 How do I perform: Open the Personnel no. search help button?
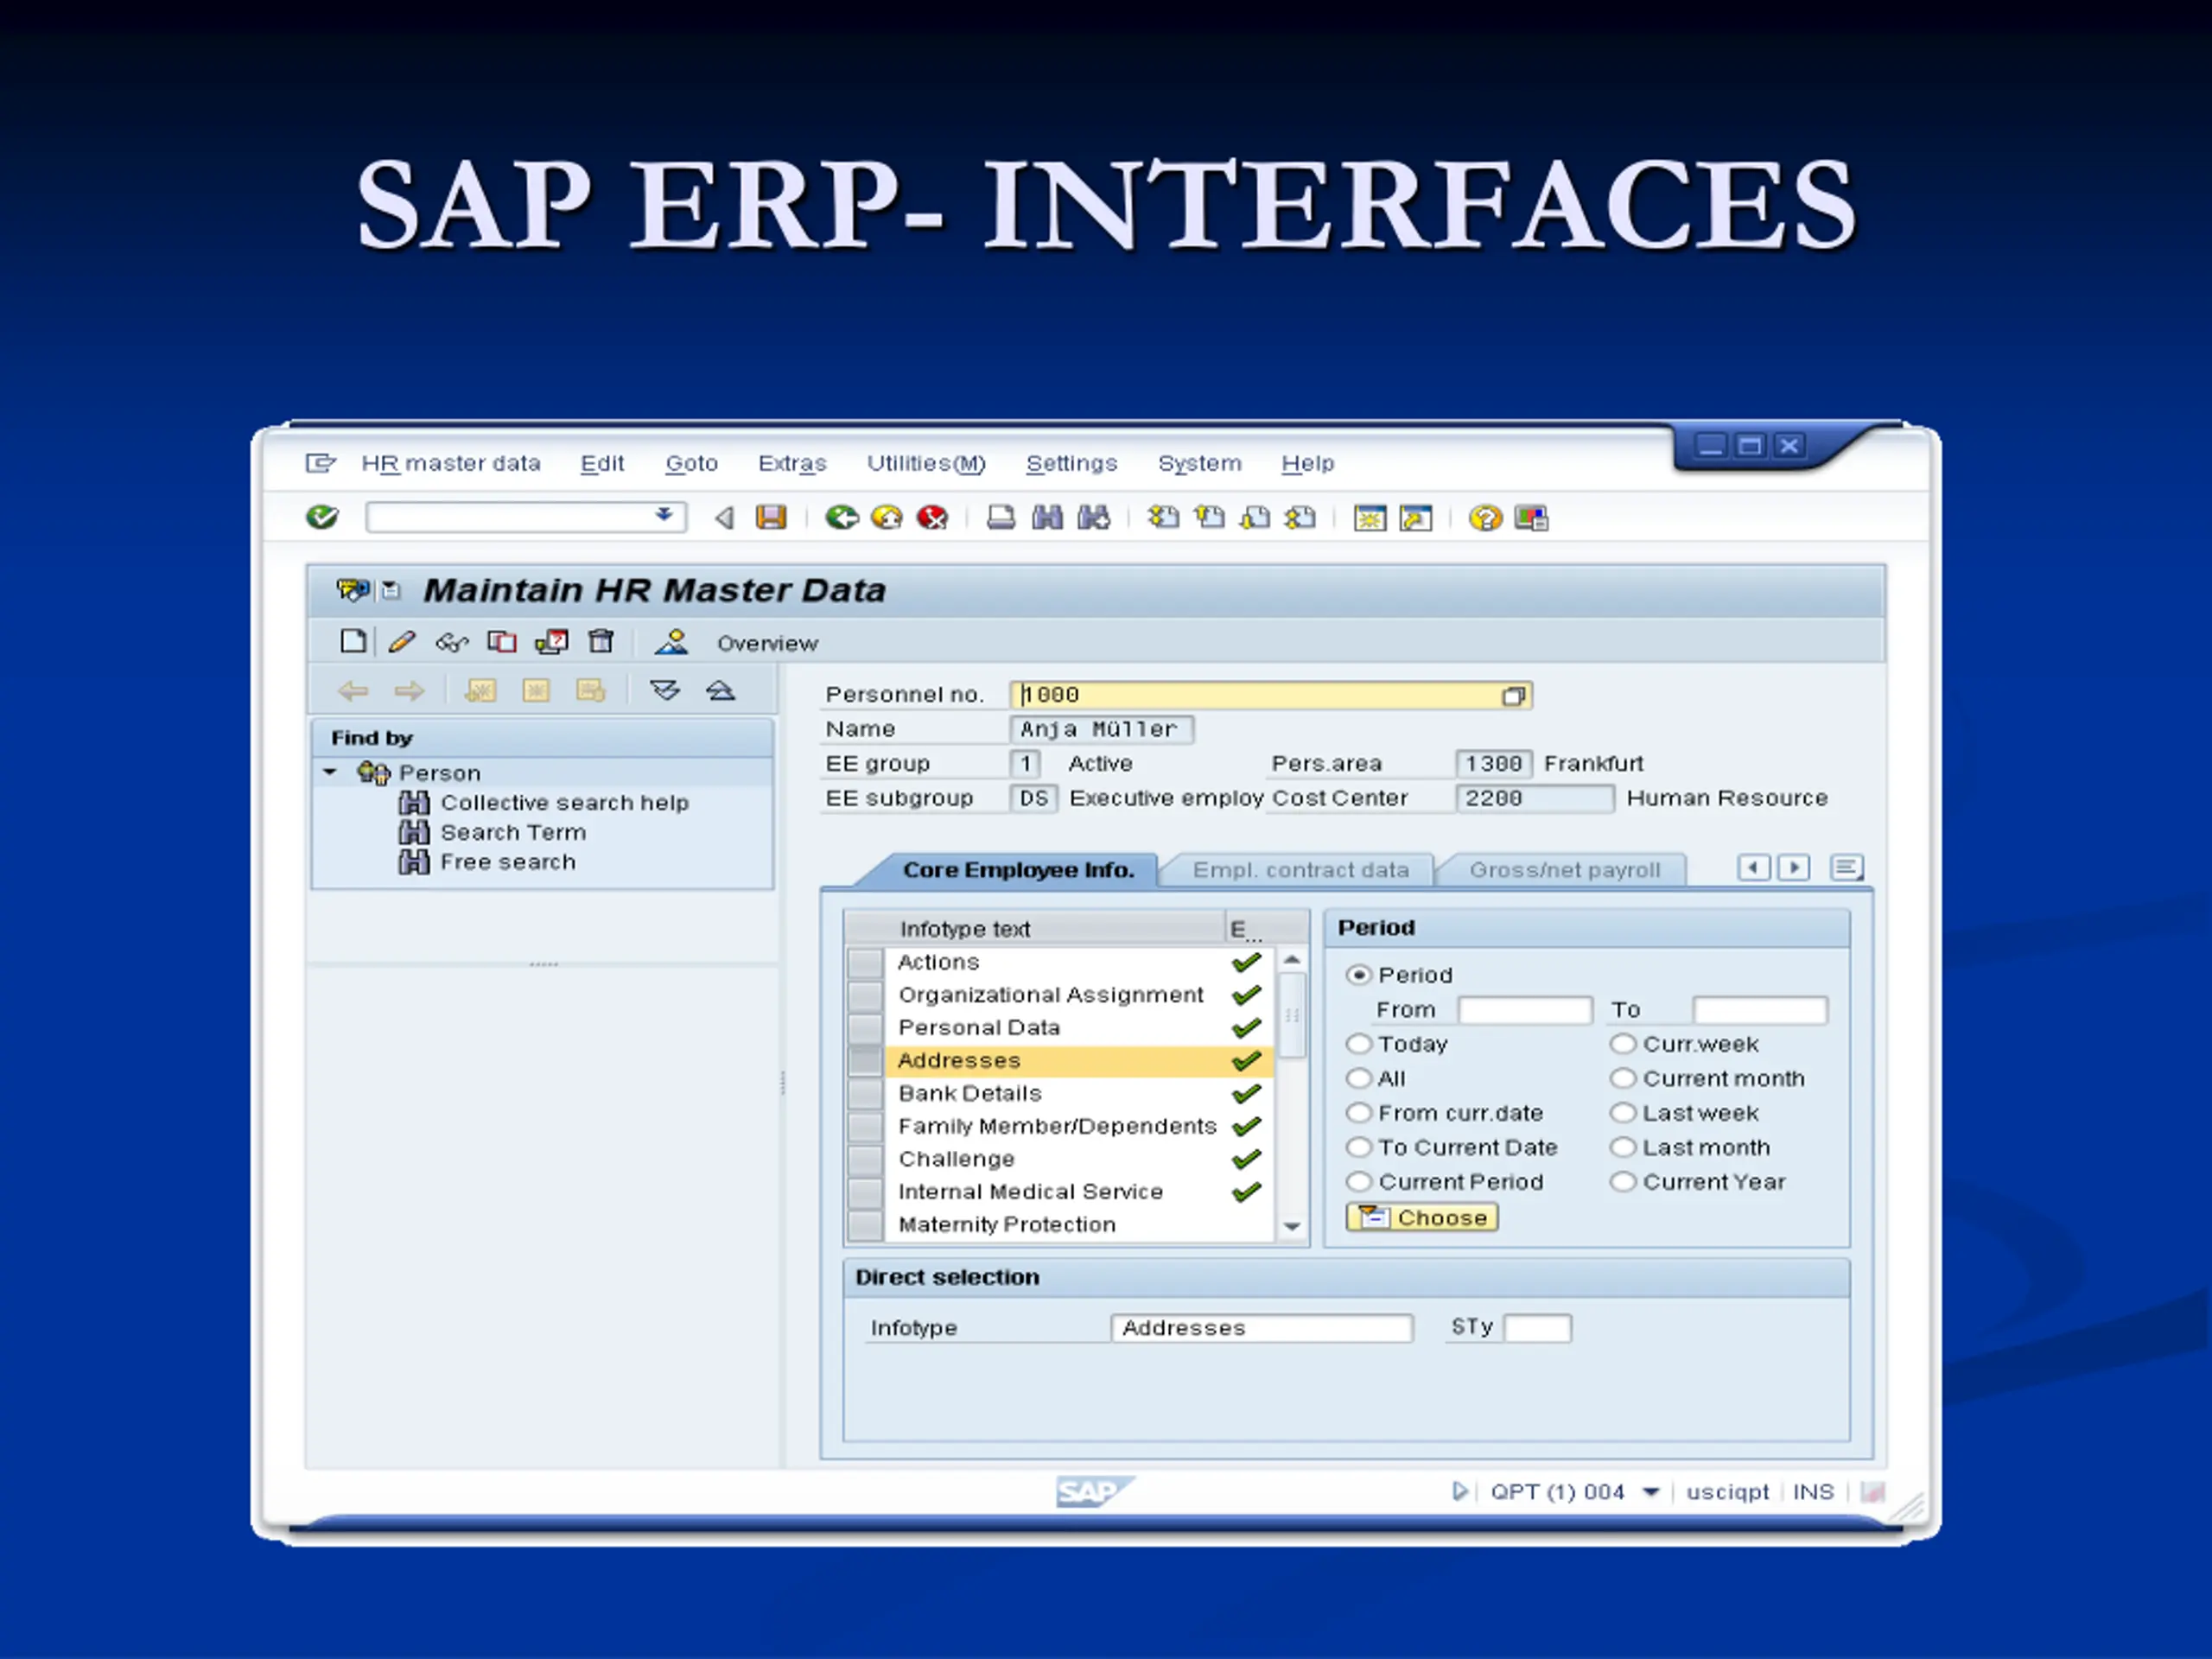[x=1515, y=696]
